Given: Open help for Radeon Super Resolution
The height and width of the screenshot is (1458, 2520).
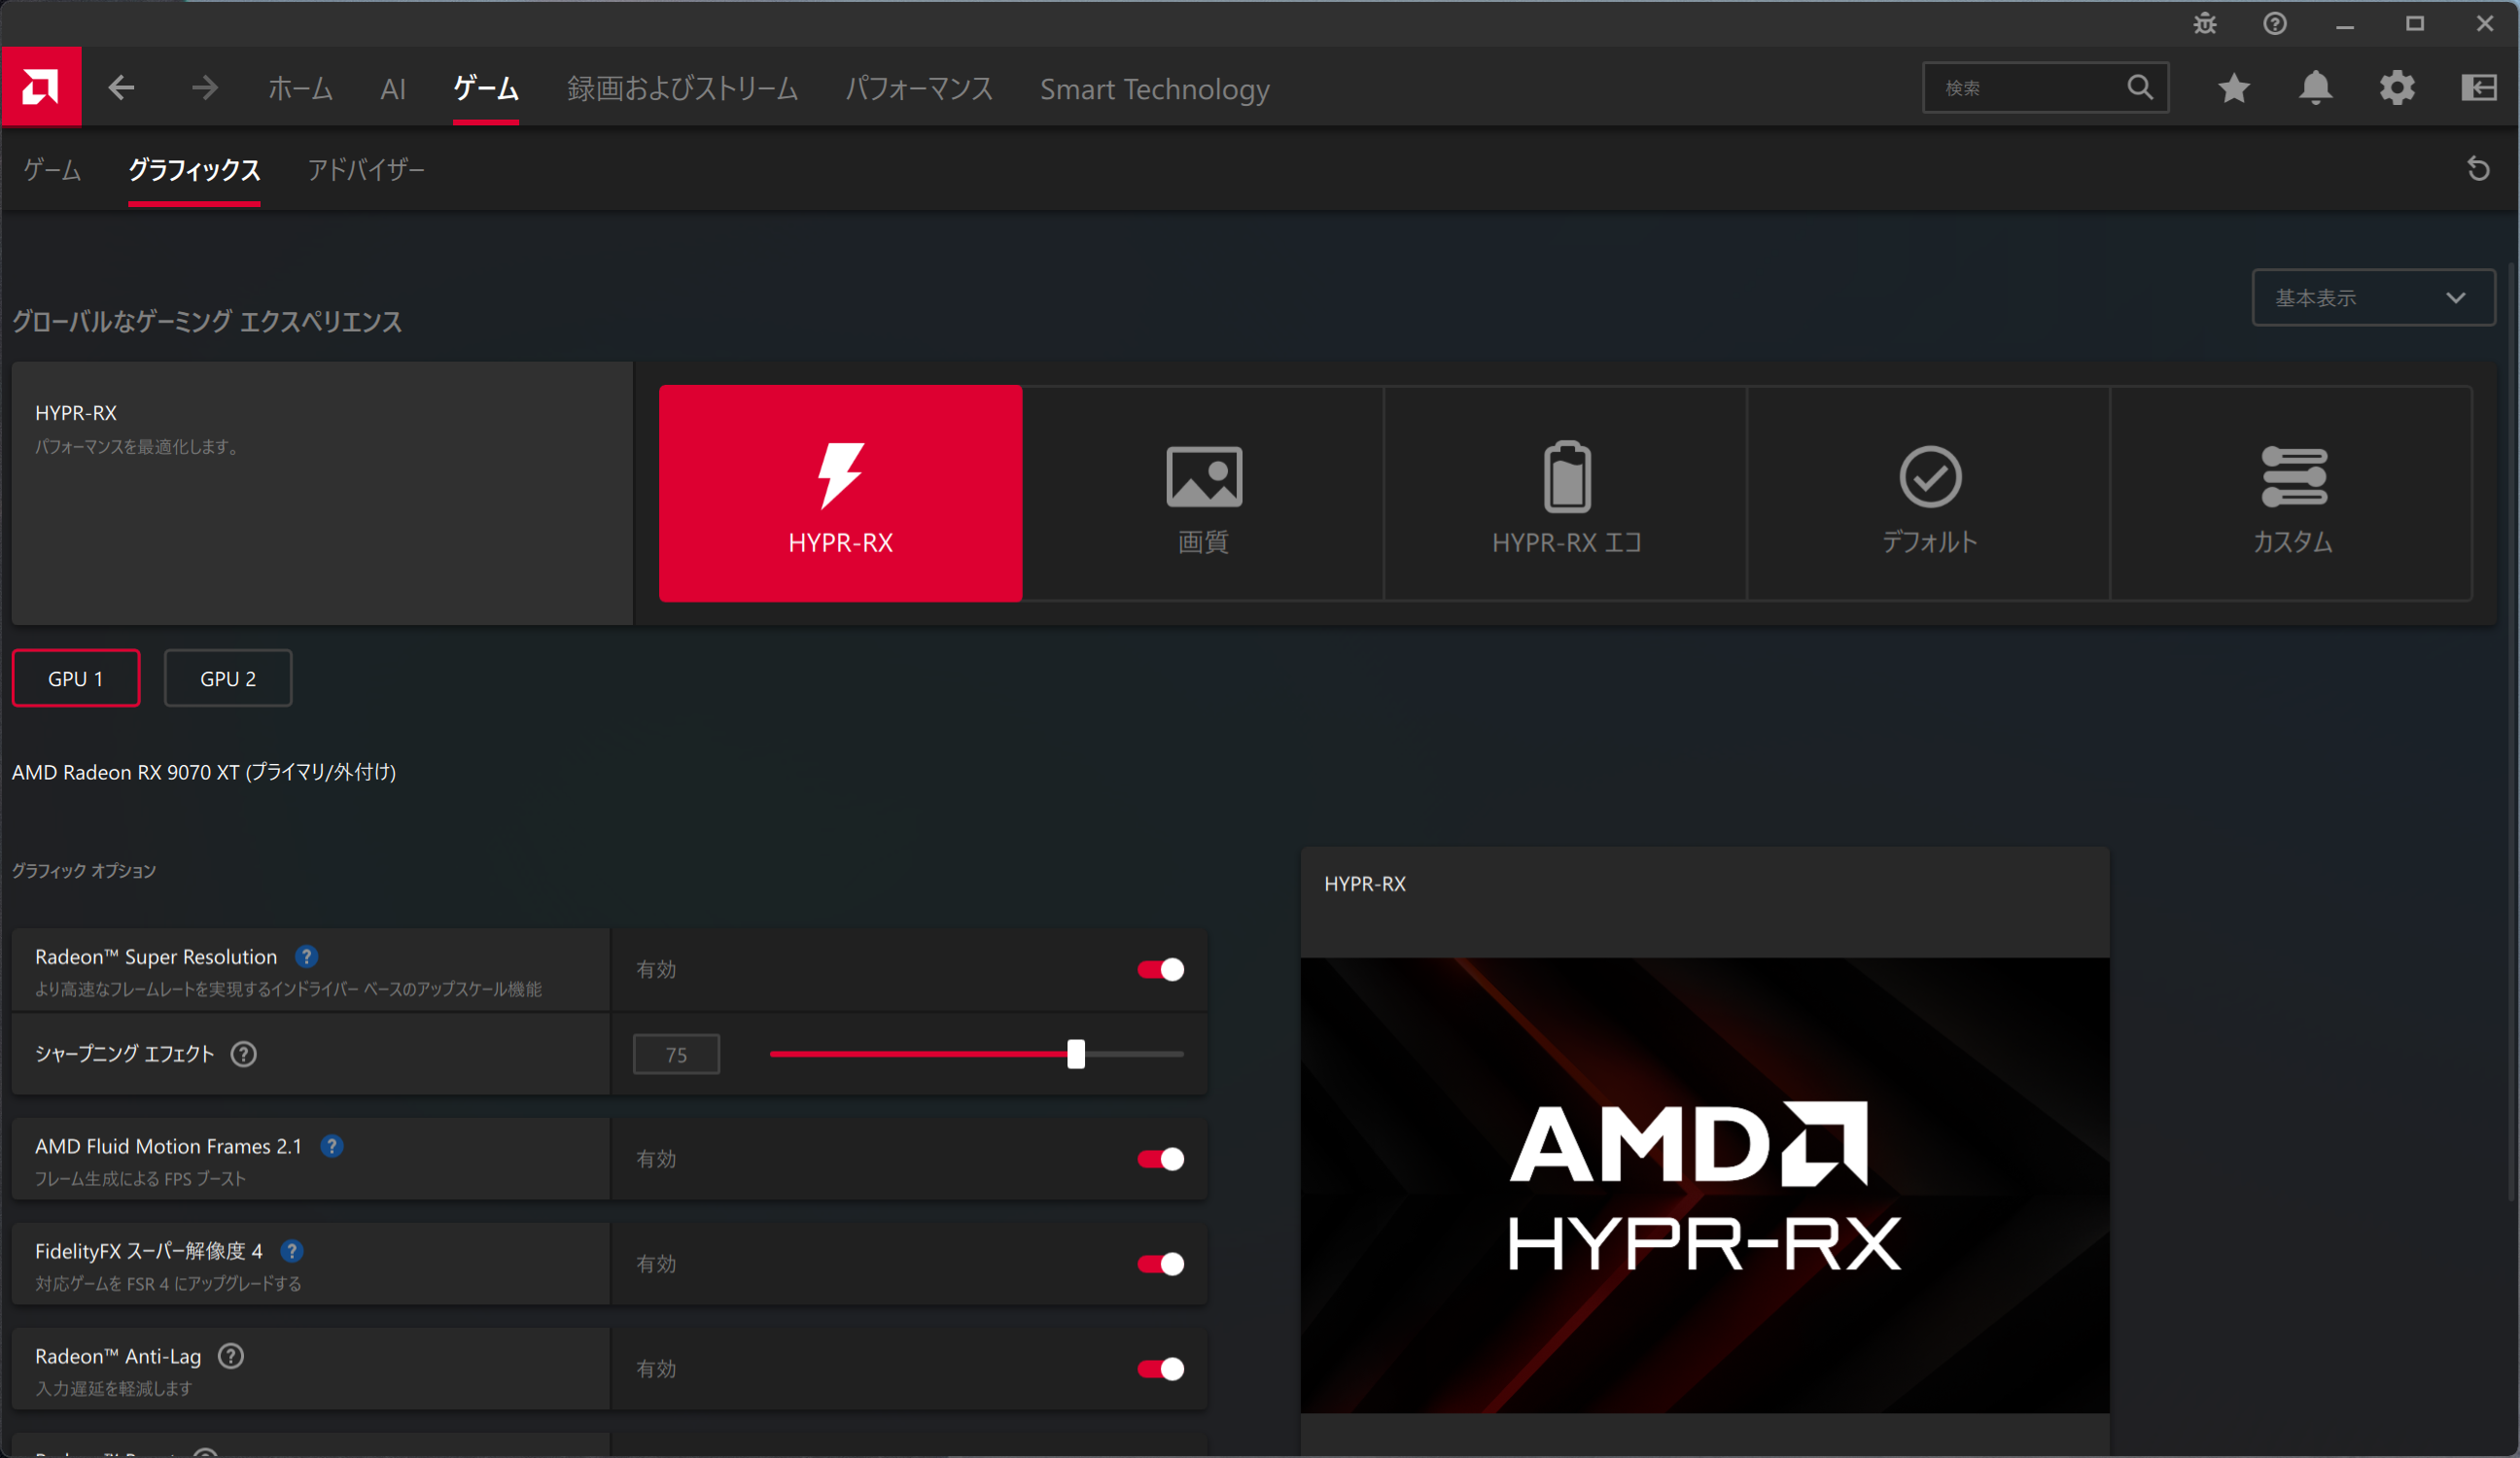Looking at the screenshot, I should [x=306, y=957].
